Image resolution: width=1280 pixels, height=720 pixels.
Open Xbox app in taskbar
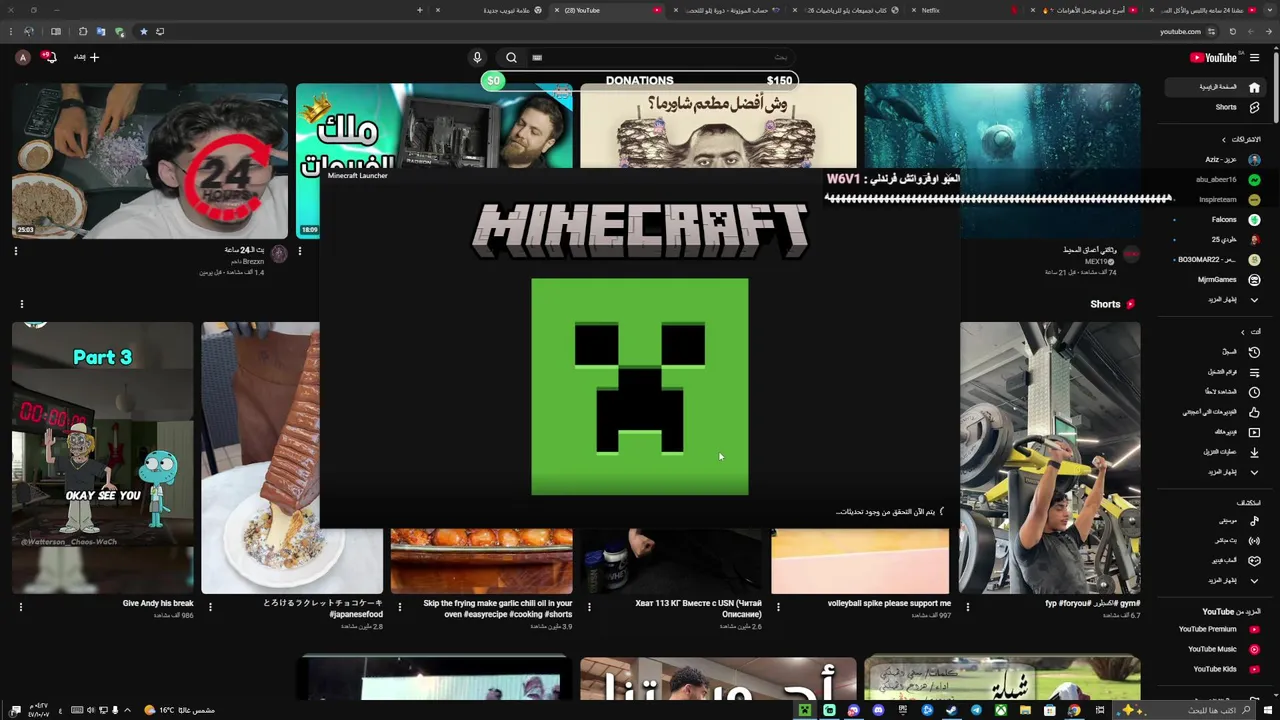click(x=1000, y=710)
